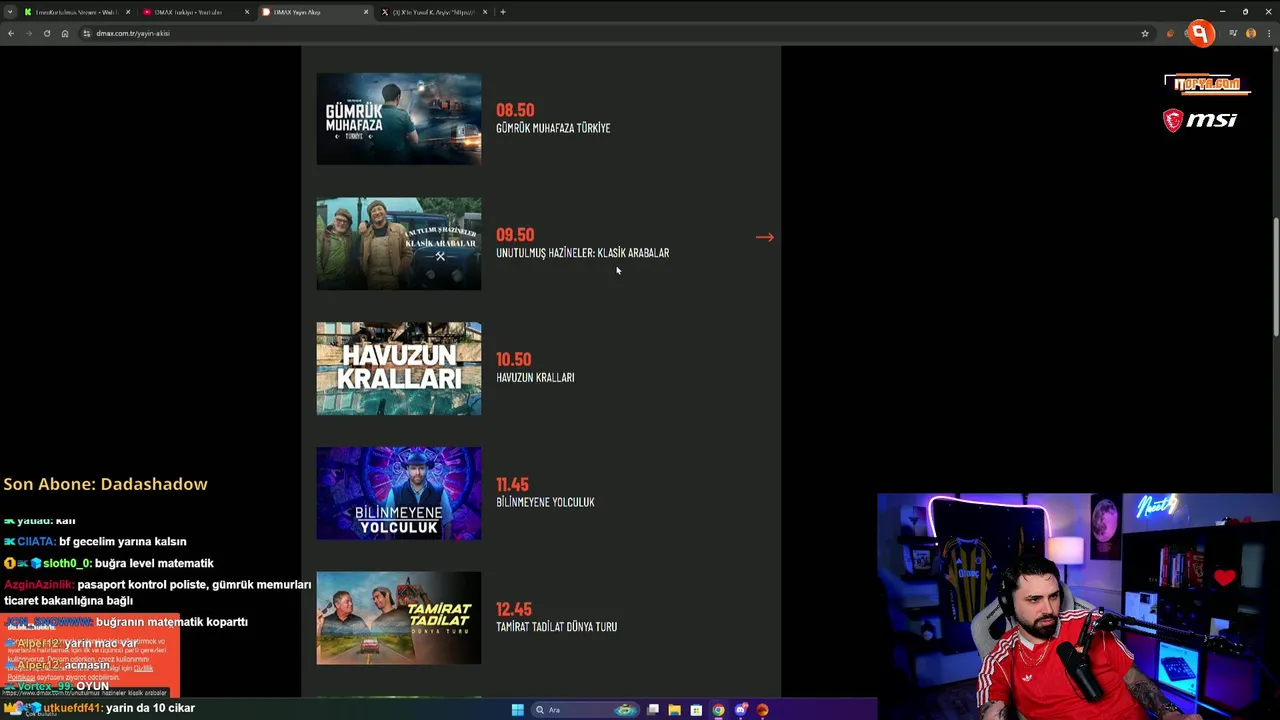Open the browser home page

[x=65, y=33]
